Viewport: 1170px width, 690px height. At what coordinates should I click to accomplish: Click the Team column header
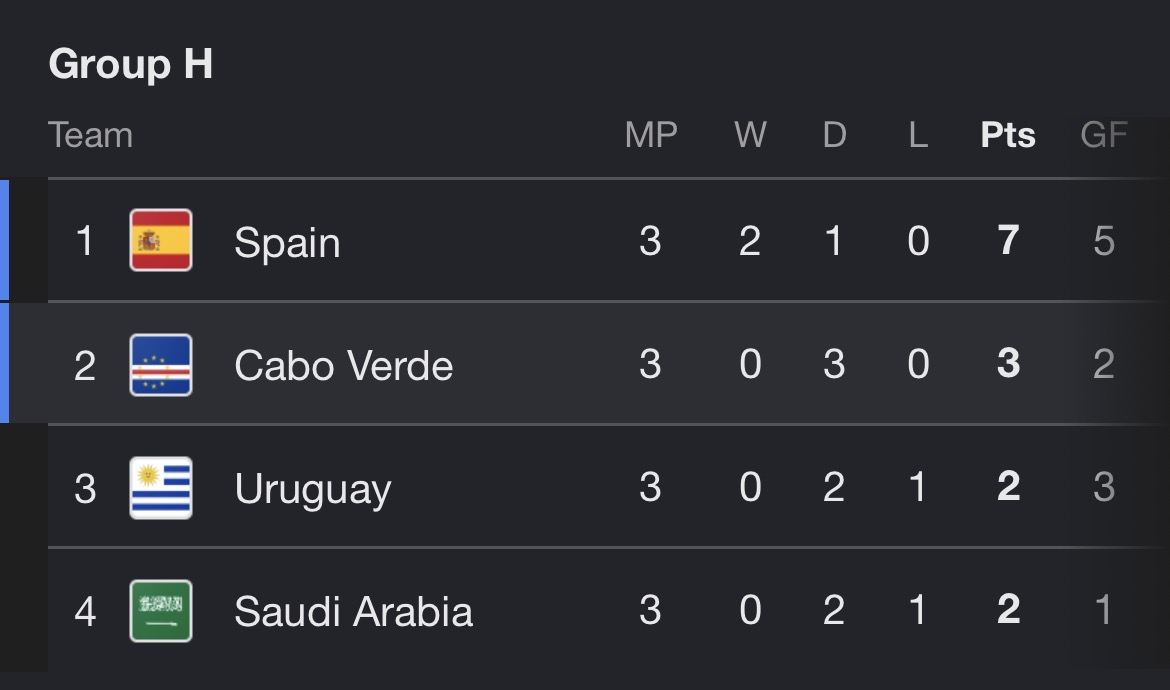90,135
